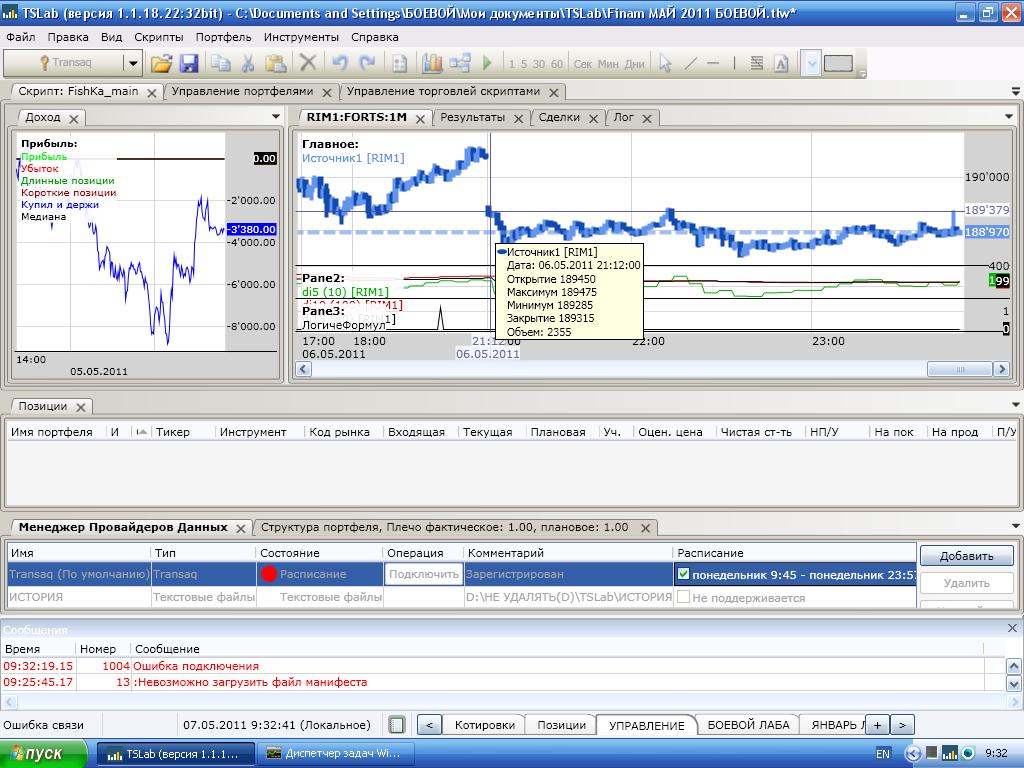The image size is (1024, 768).
Task: Switch to the Результаты tab
Action: (x=472, y=117)
